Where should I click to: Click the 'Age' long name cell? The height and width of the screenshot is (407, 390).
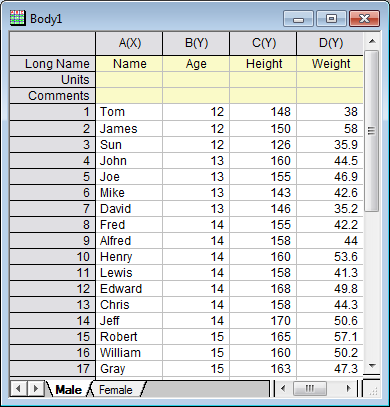pyautogui.click(x=196, y=64)
